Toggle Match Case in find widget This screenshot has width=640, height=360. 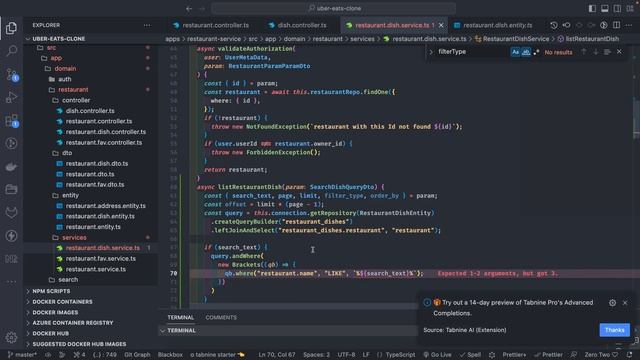[x=515, y=52]
